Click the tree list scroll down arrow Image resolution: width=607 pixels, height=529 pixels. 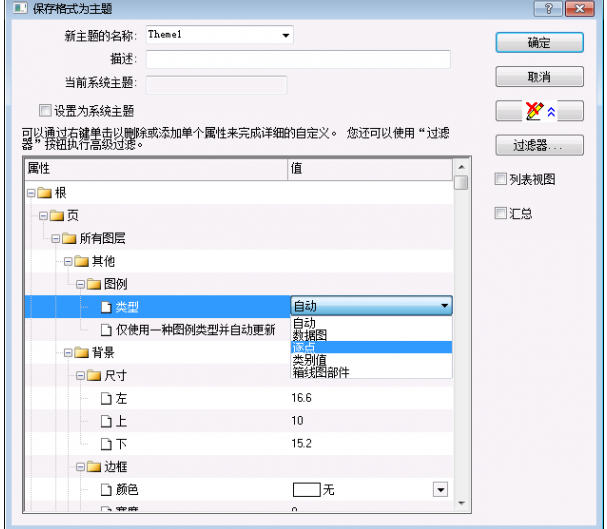[461, 503]
